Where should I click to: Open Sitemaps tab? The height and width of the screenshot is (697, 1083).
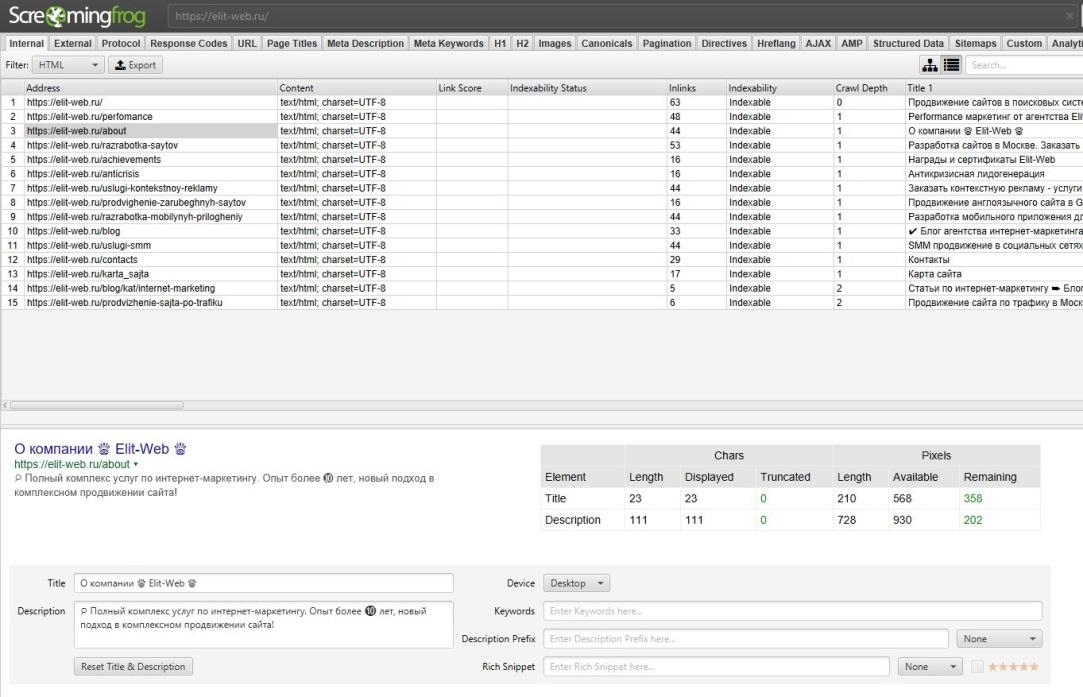pyautogui.click(x=975, y=43)
